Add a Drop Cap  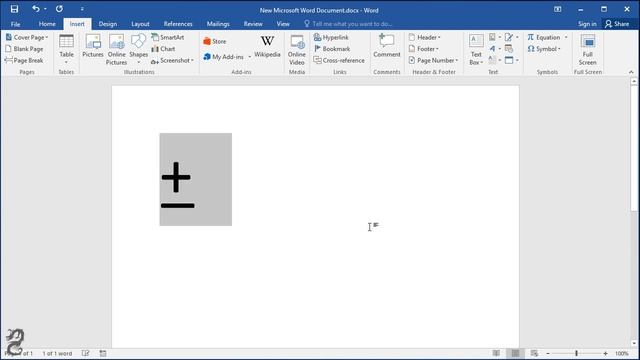coord(495,60)
